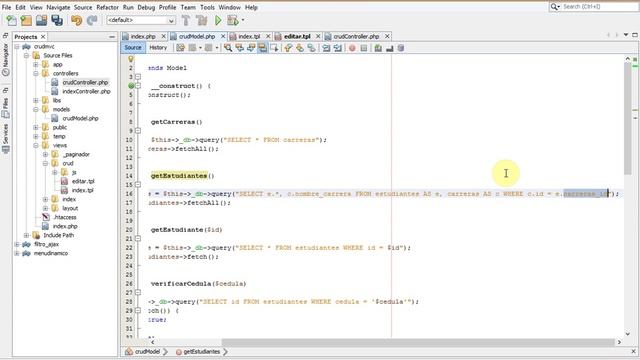Open the Debug Project dropdown arrow
The width and height of the screenshot is (640, 360).
pyautogui.click(x=243, y=20)
